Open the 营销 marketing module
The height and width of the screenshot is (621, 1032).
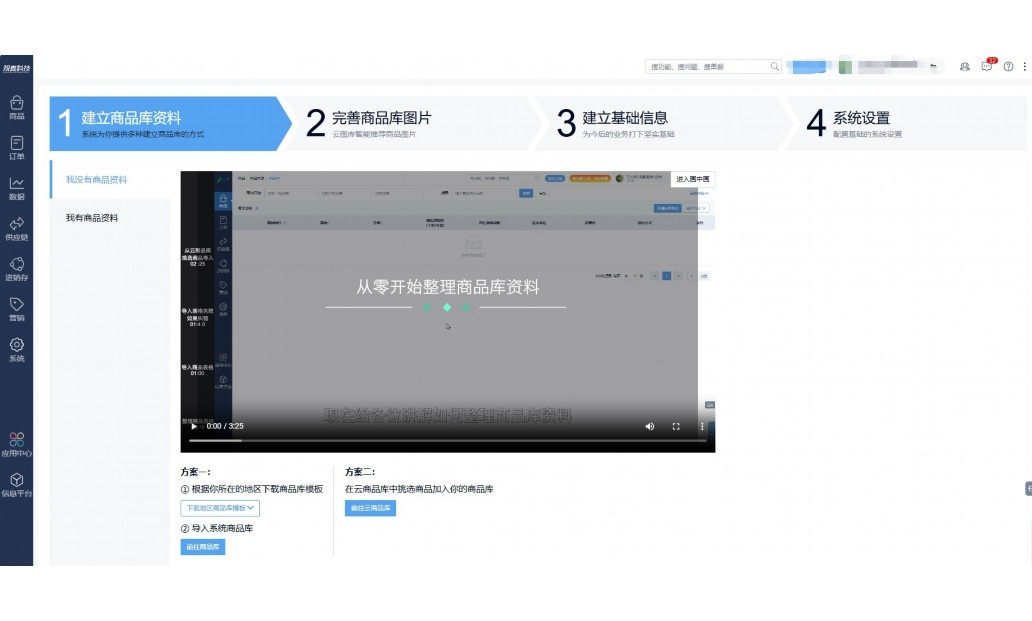point(16,308)
